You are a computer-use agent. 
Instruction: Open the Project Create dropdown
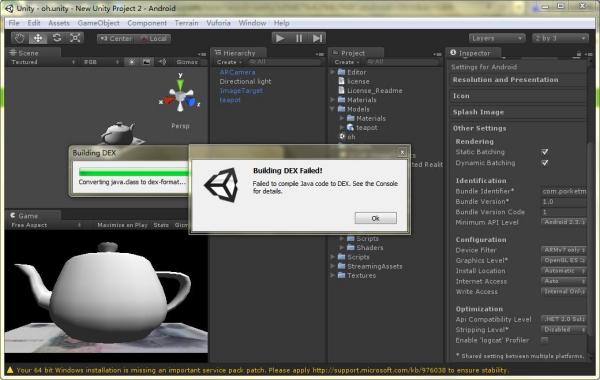(x=347, y=62)
